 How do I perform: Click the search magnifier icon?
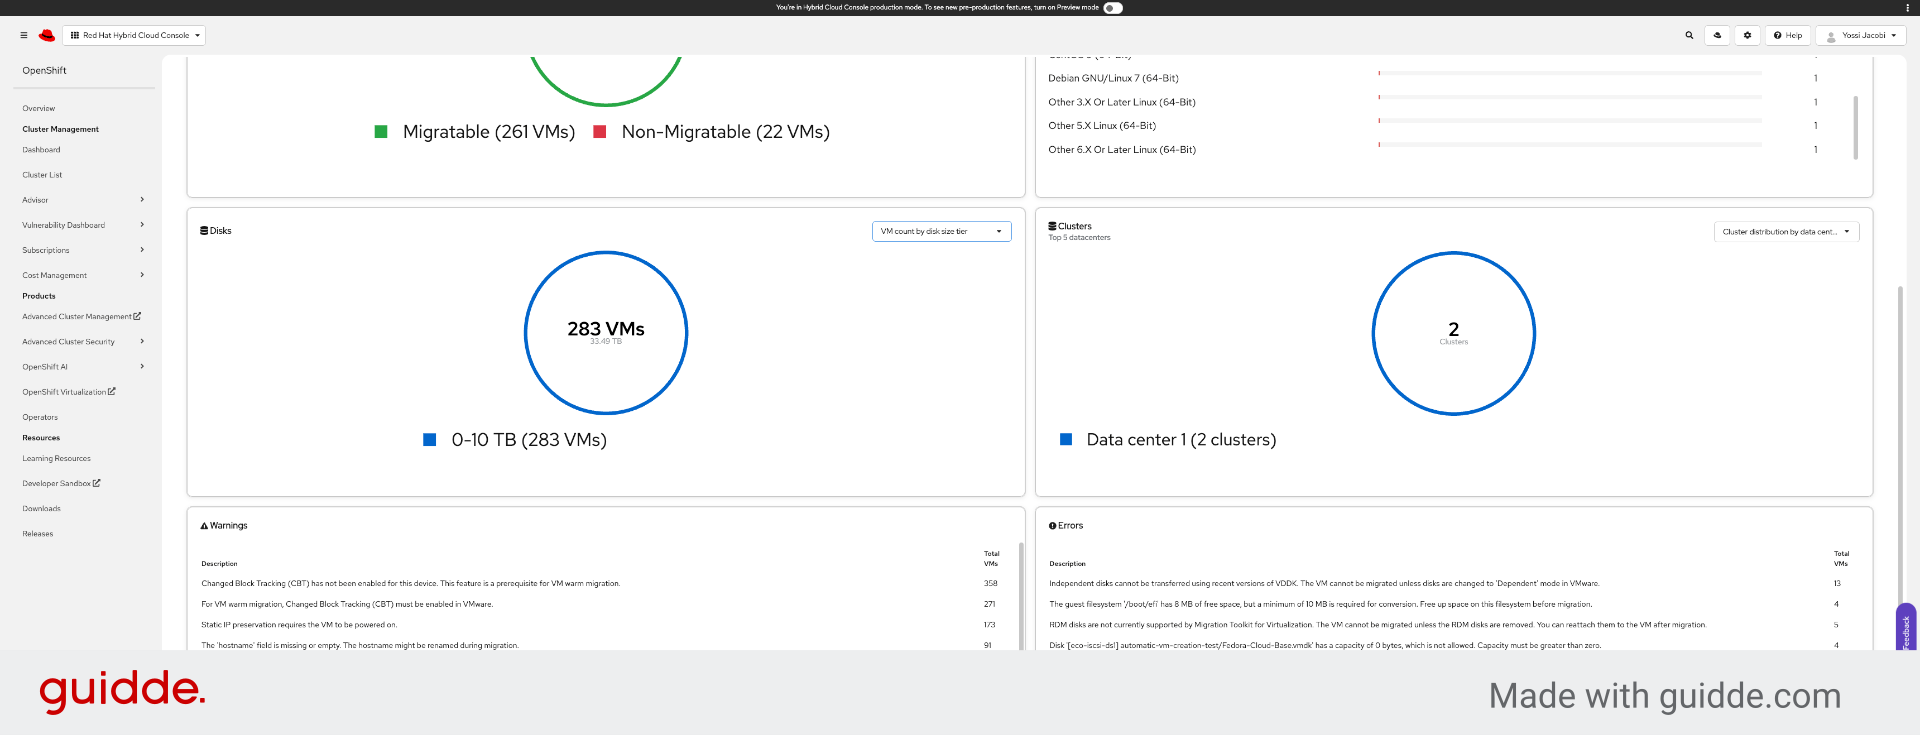tap(1689, 35)
